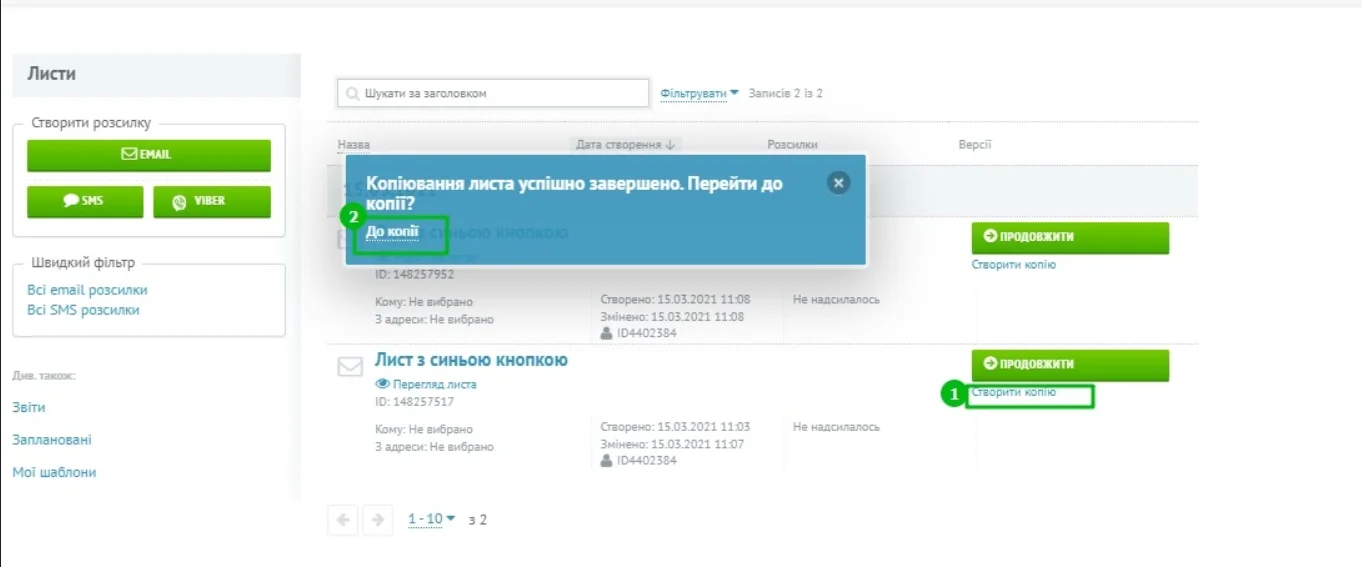
Task: Open the '1 - 10' page size dropdown
Action: (x=432, y=519)
